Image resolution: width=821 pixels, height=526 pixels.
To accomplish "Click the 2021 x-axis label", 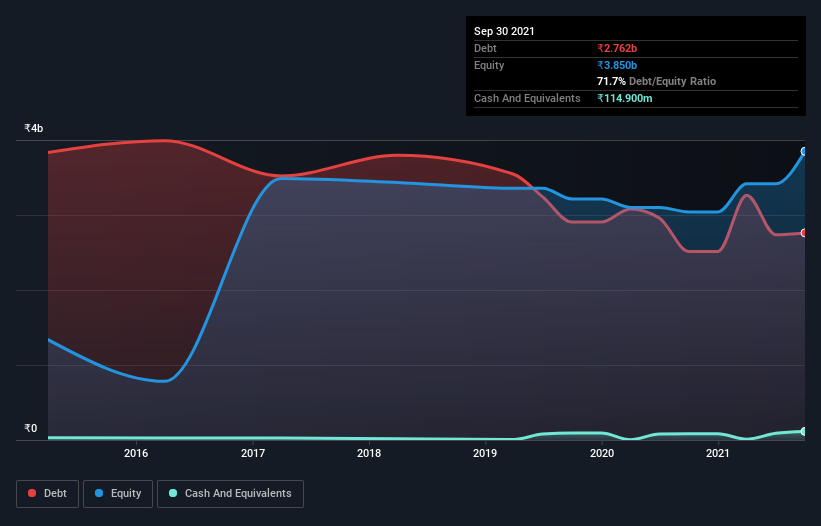I will point(718,453).
